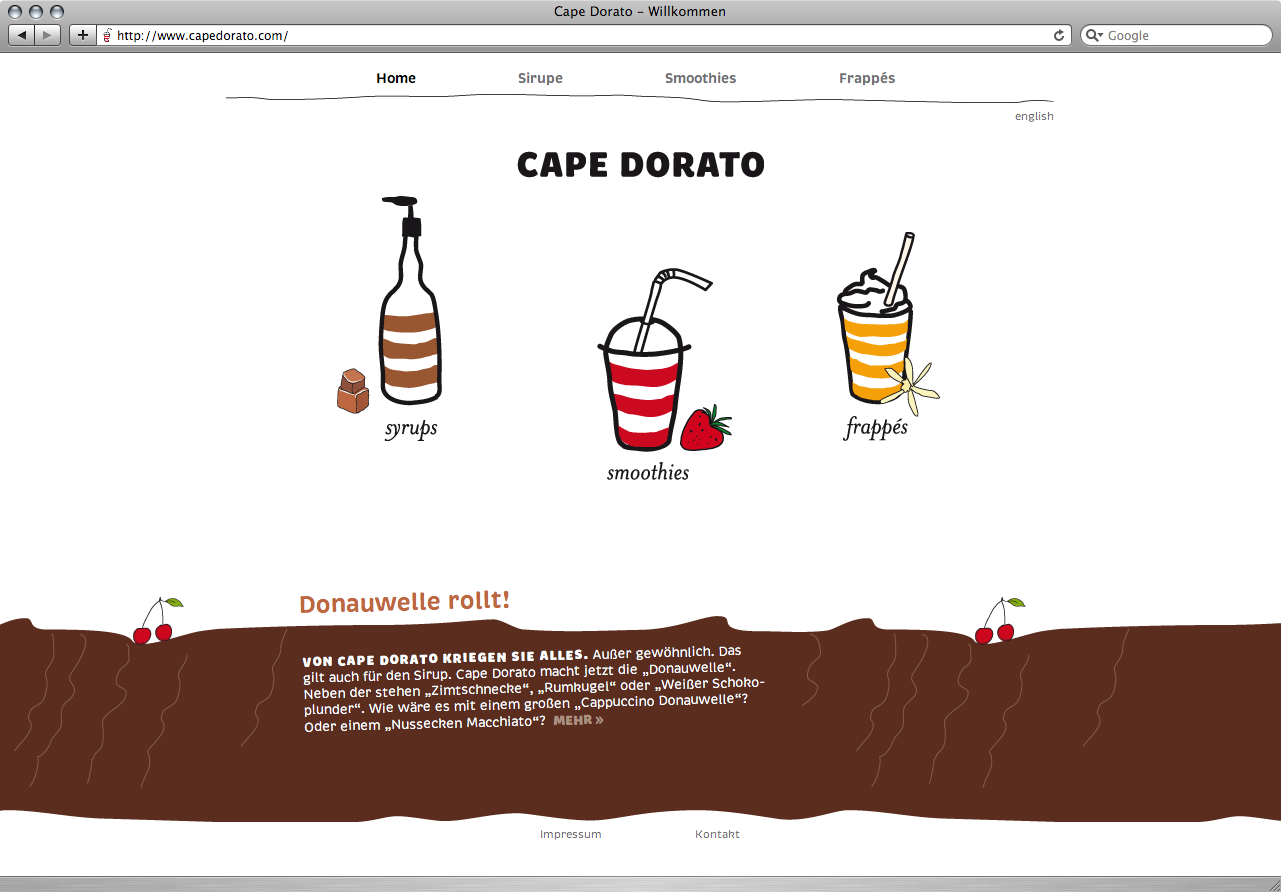Click the URL address field

tap(585, 35)
